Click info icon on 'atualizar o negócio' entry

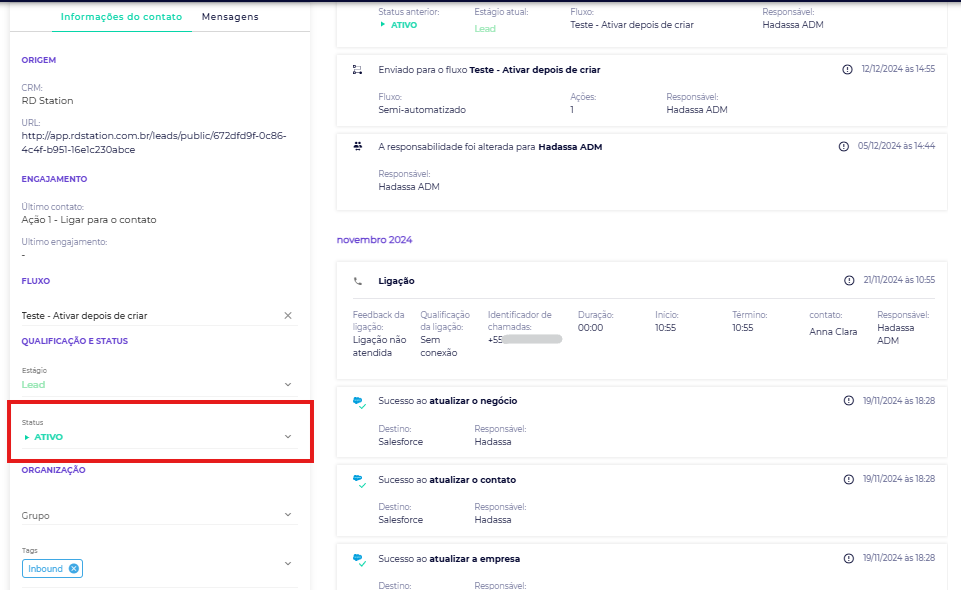point(848,400)
